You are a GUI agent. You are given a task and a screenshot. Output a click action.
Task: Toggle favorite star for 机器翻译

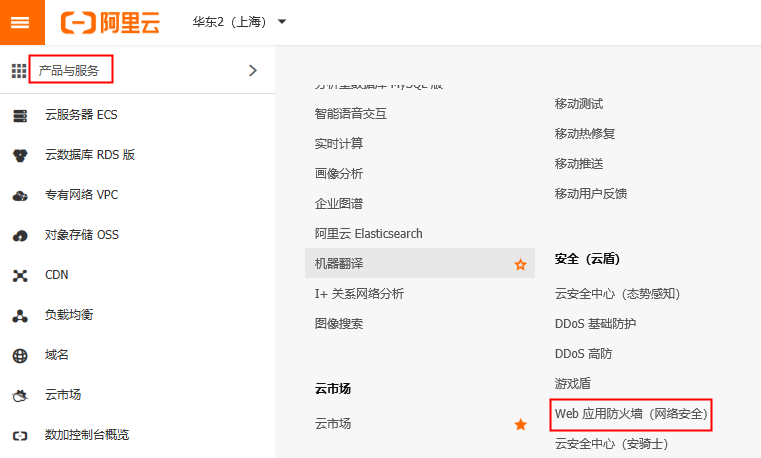coord(520,264)
